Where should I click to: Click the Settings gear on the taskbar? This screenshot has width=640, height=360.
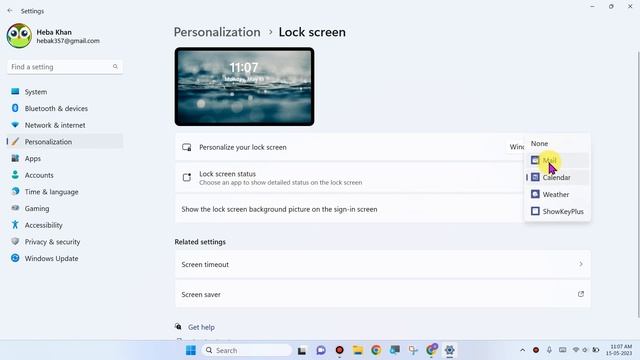449,350
